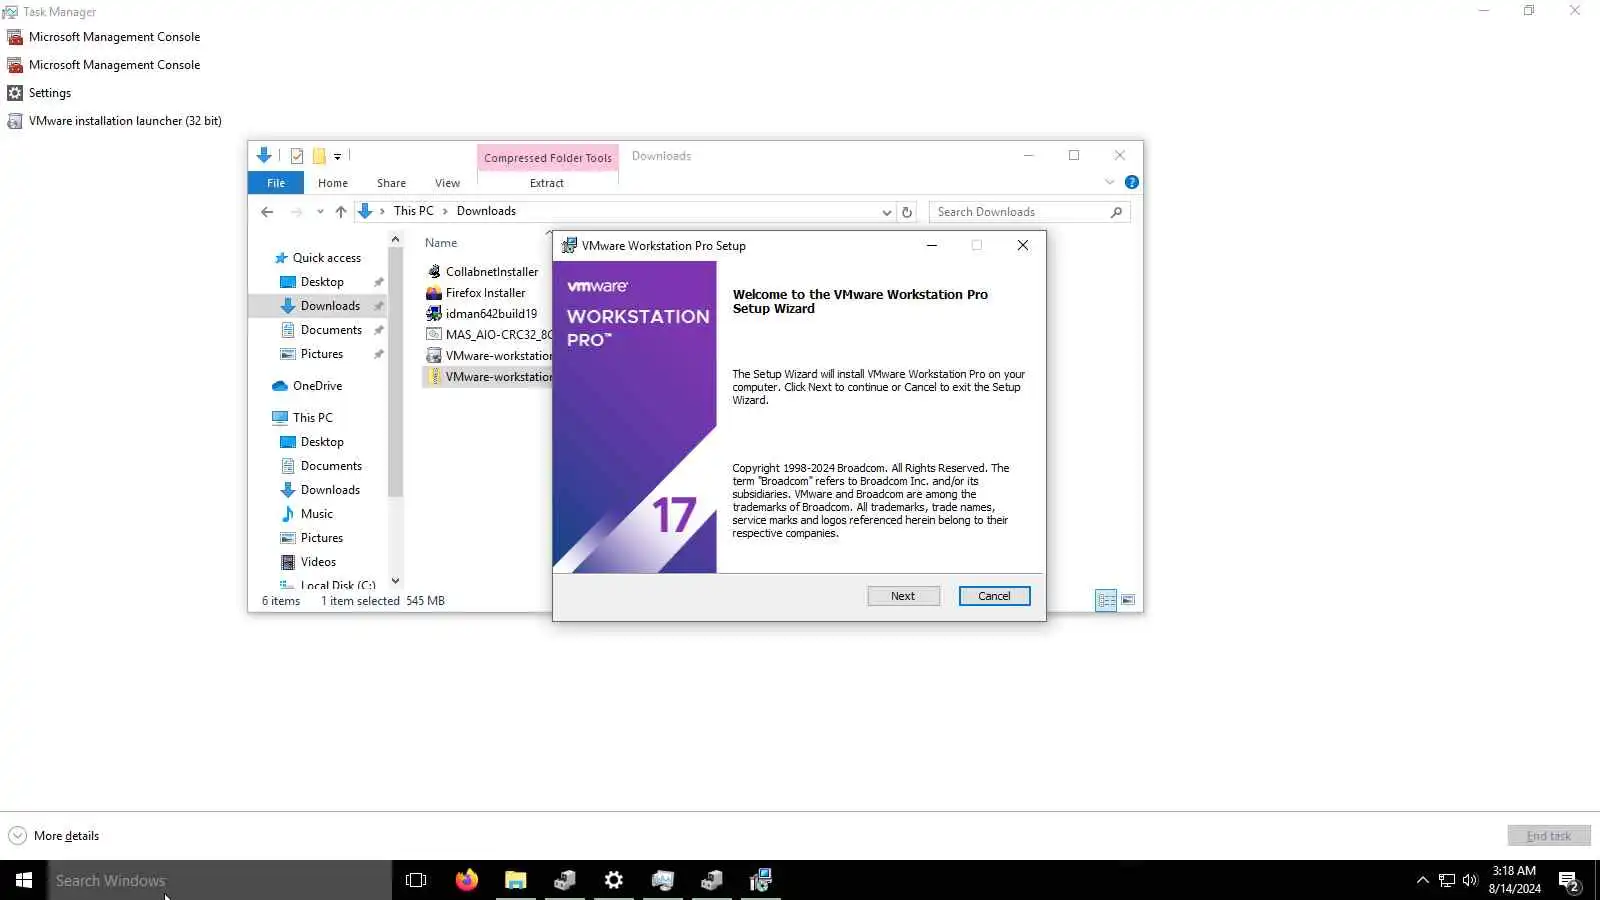Open the Share ribbon tab
The height and width of the screenshot is (900, 1600).
(x=391, y=183)
